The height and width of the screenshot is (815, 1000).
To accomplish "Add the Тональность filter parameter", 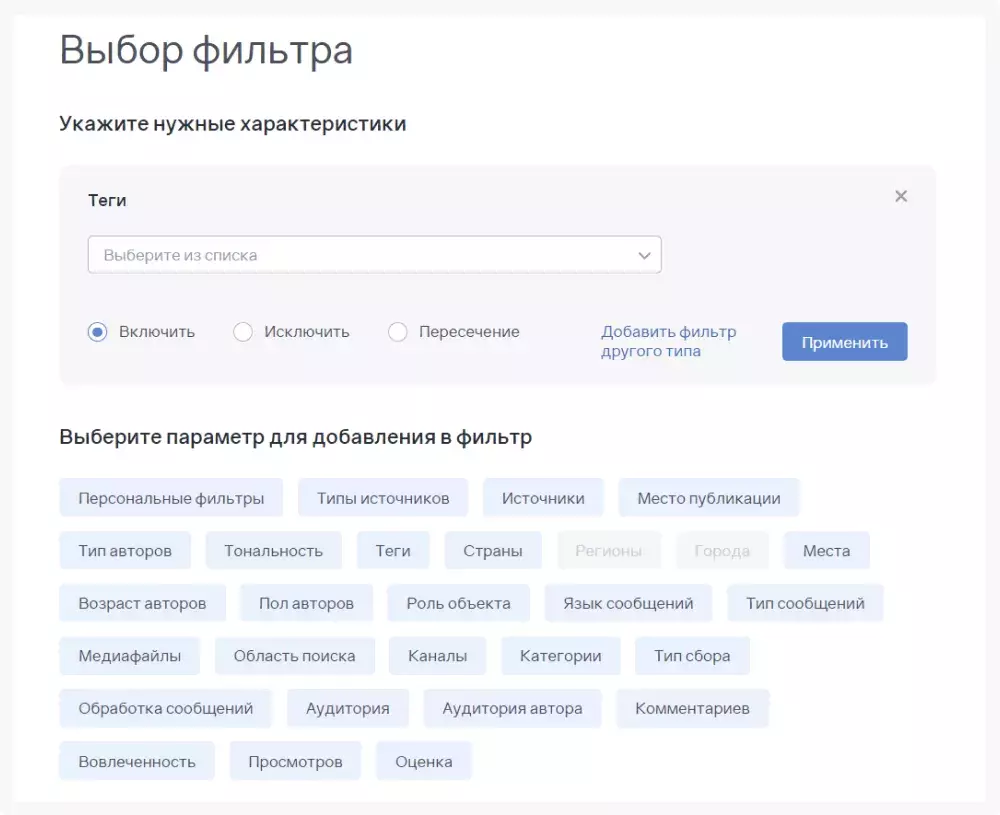I will pyautogui.click(x=273, y=550).
